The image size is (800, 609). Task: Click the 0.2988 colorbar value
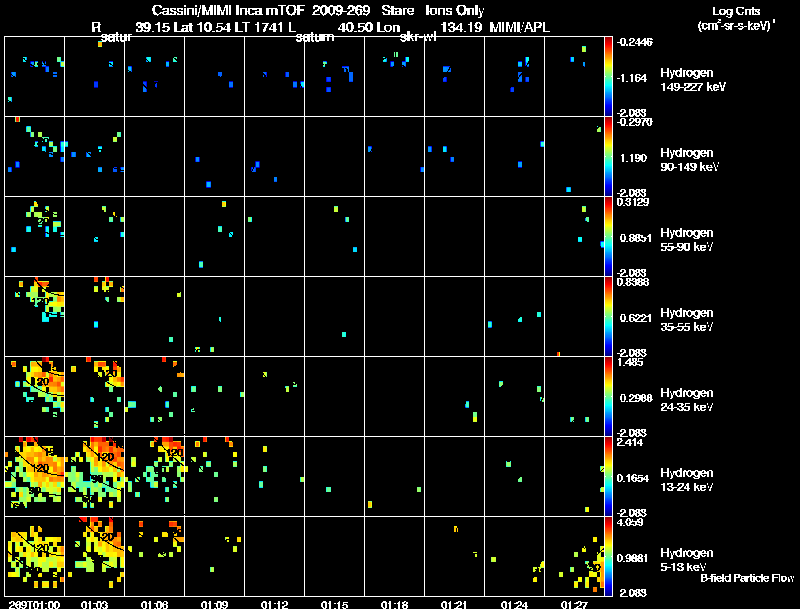click(x=635, y=398)
